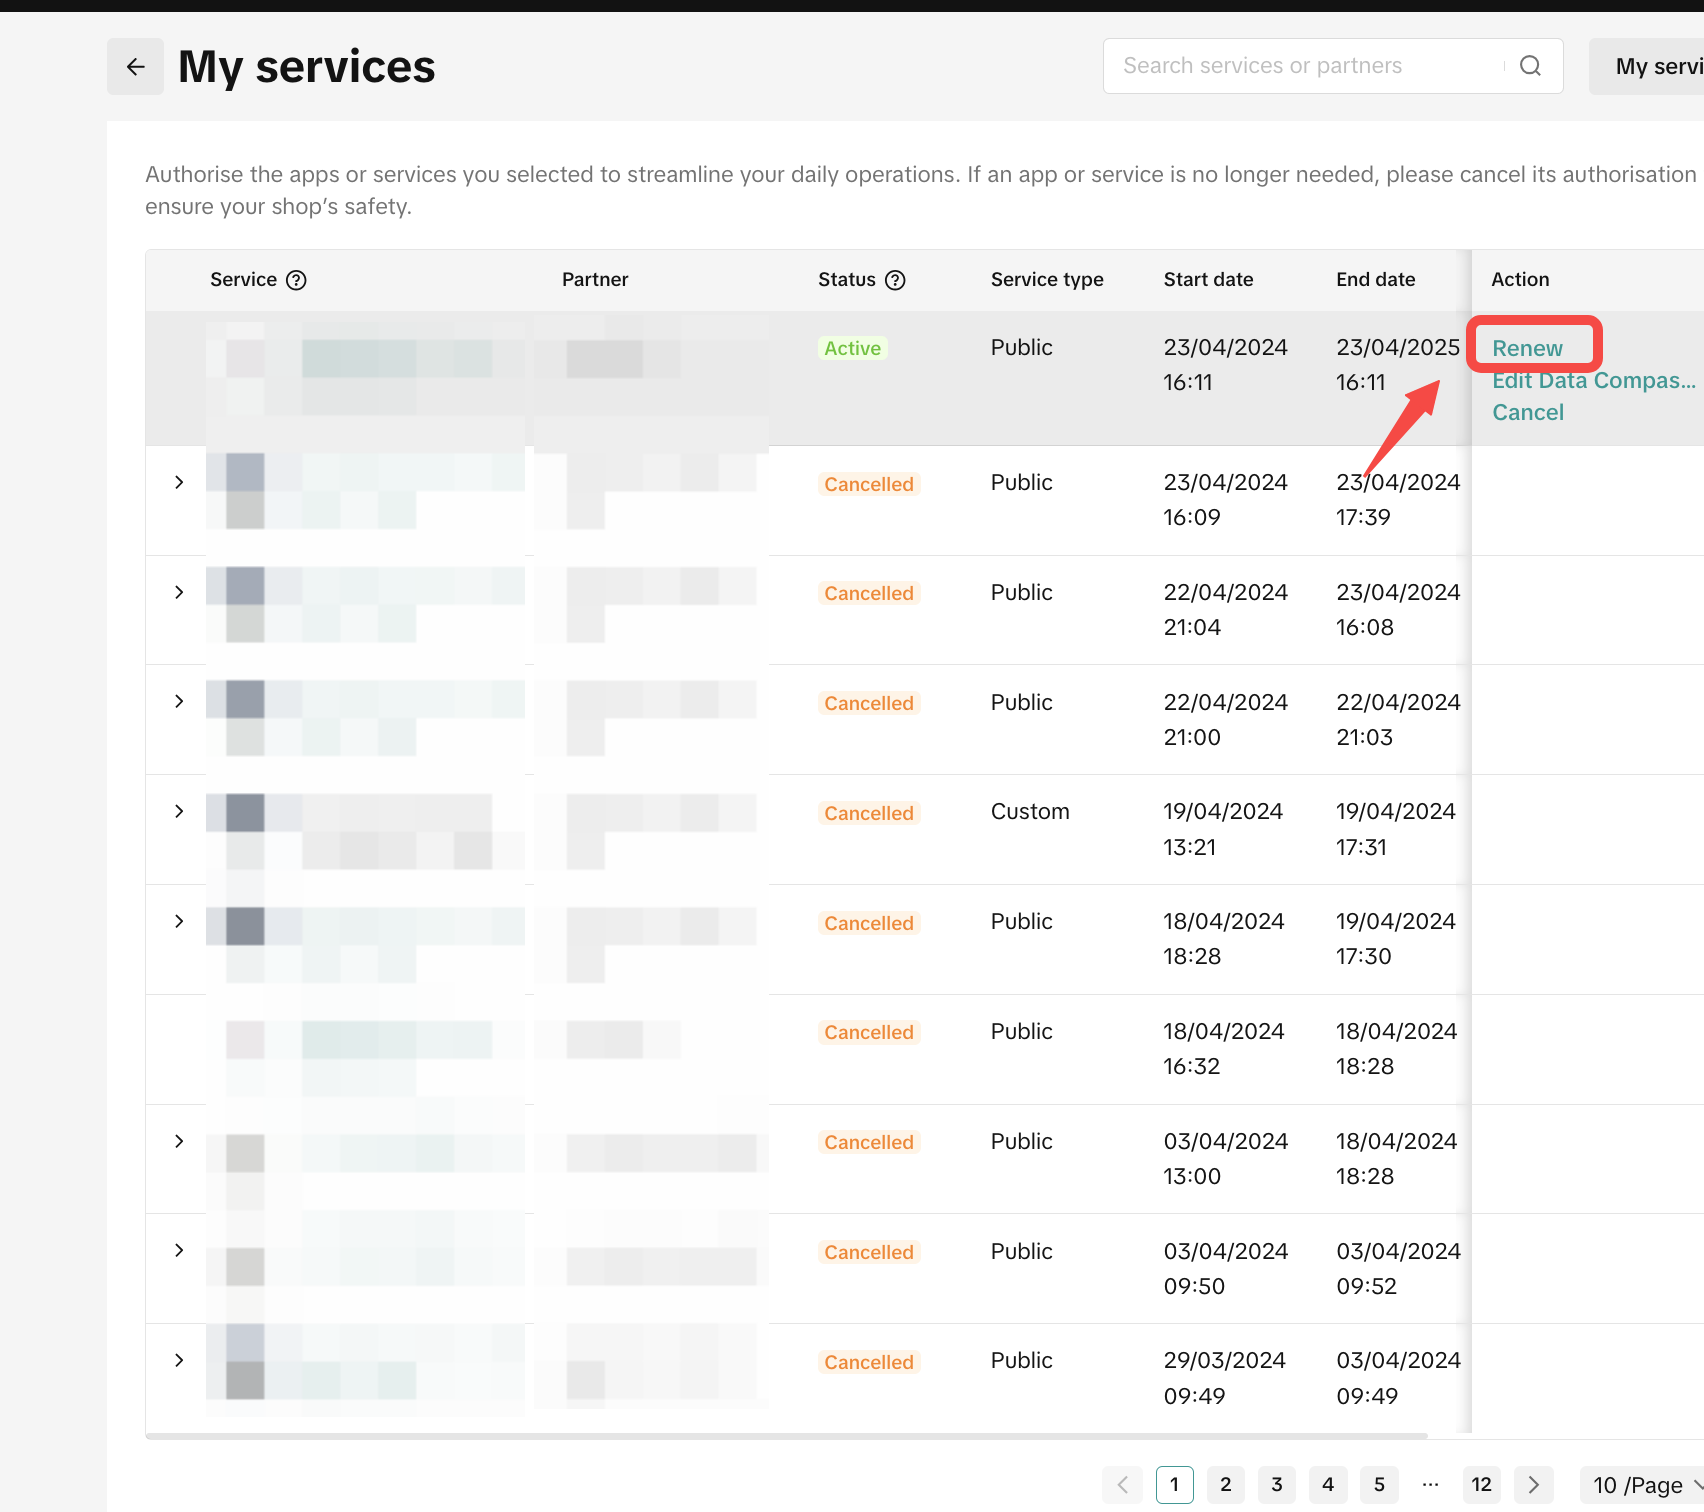Click the pagination ellipsis
The image size is (1704, 1512).
point(1430,1485)
